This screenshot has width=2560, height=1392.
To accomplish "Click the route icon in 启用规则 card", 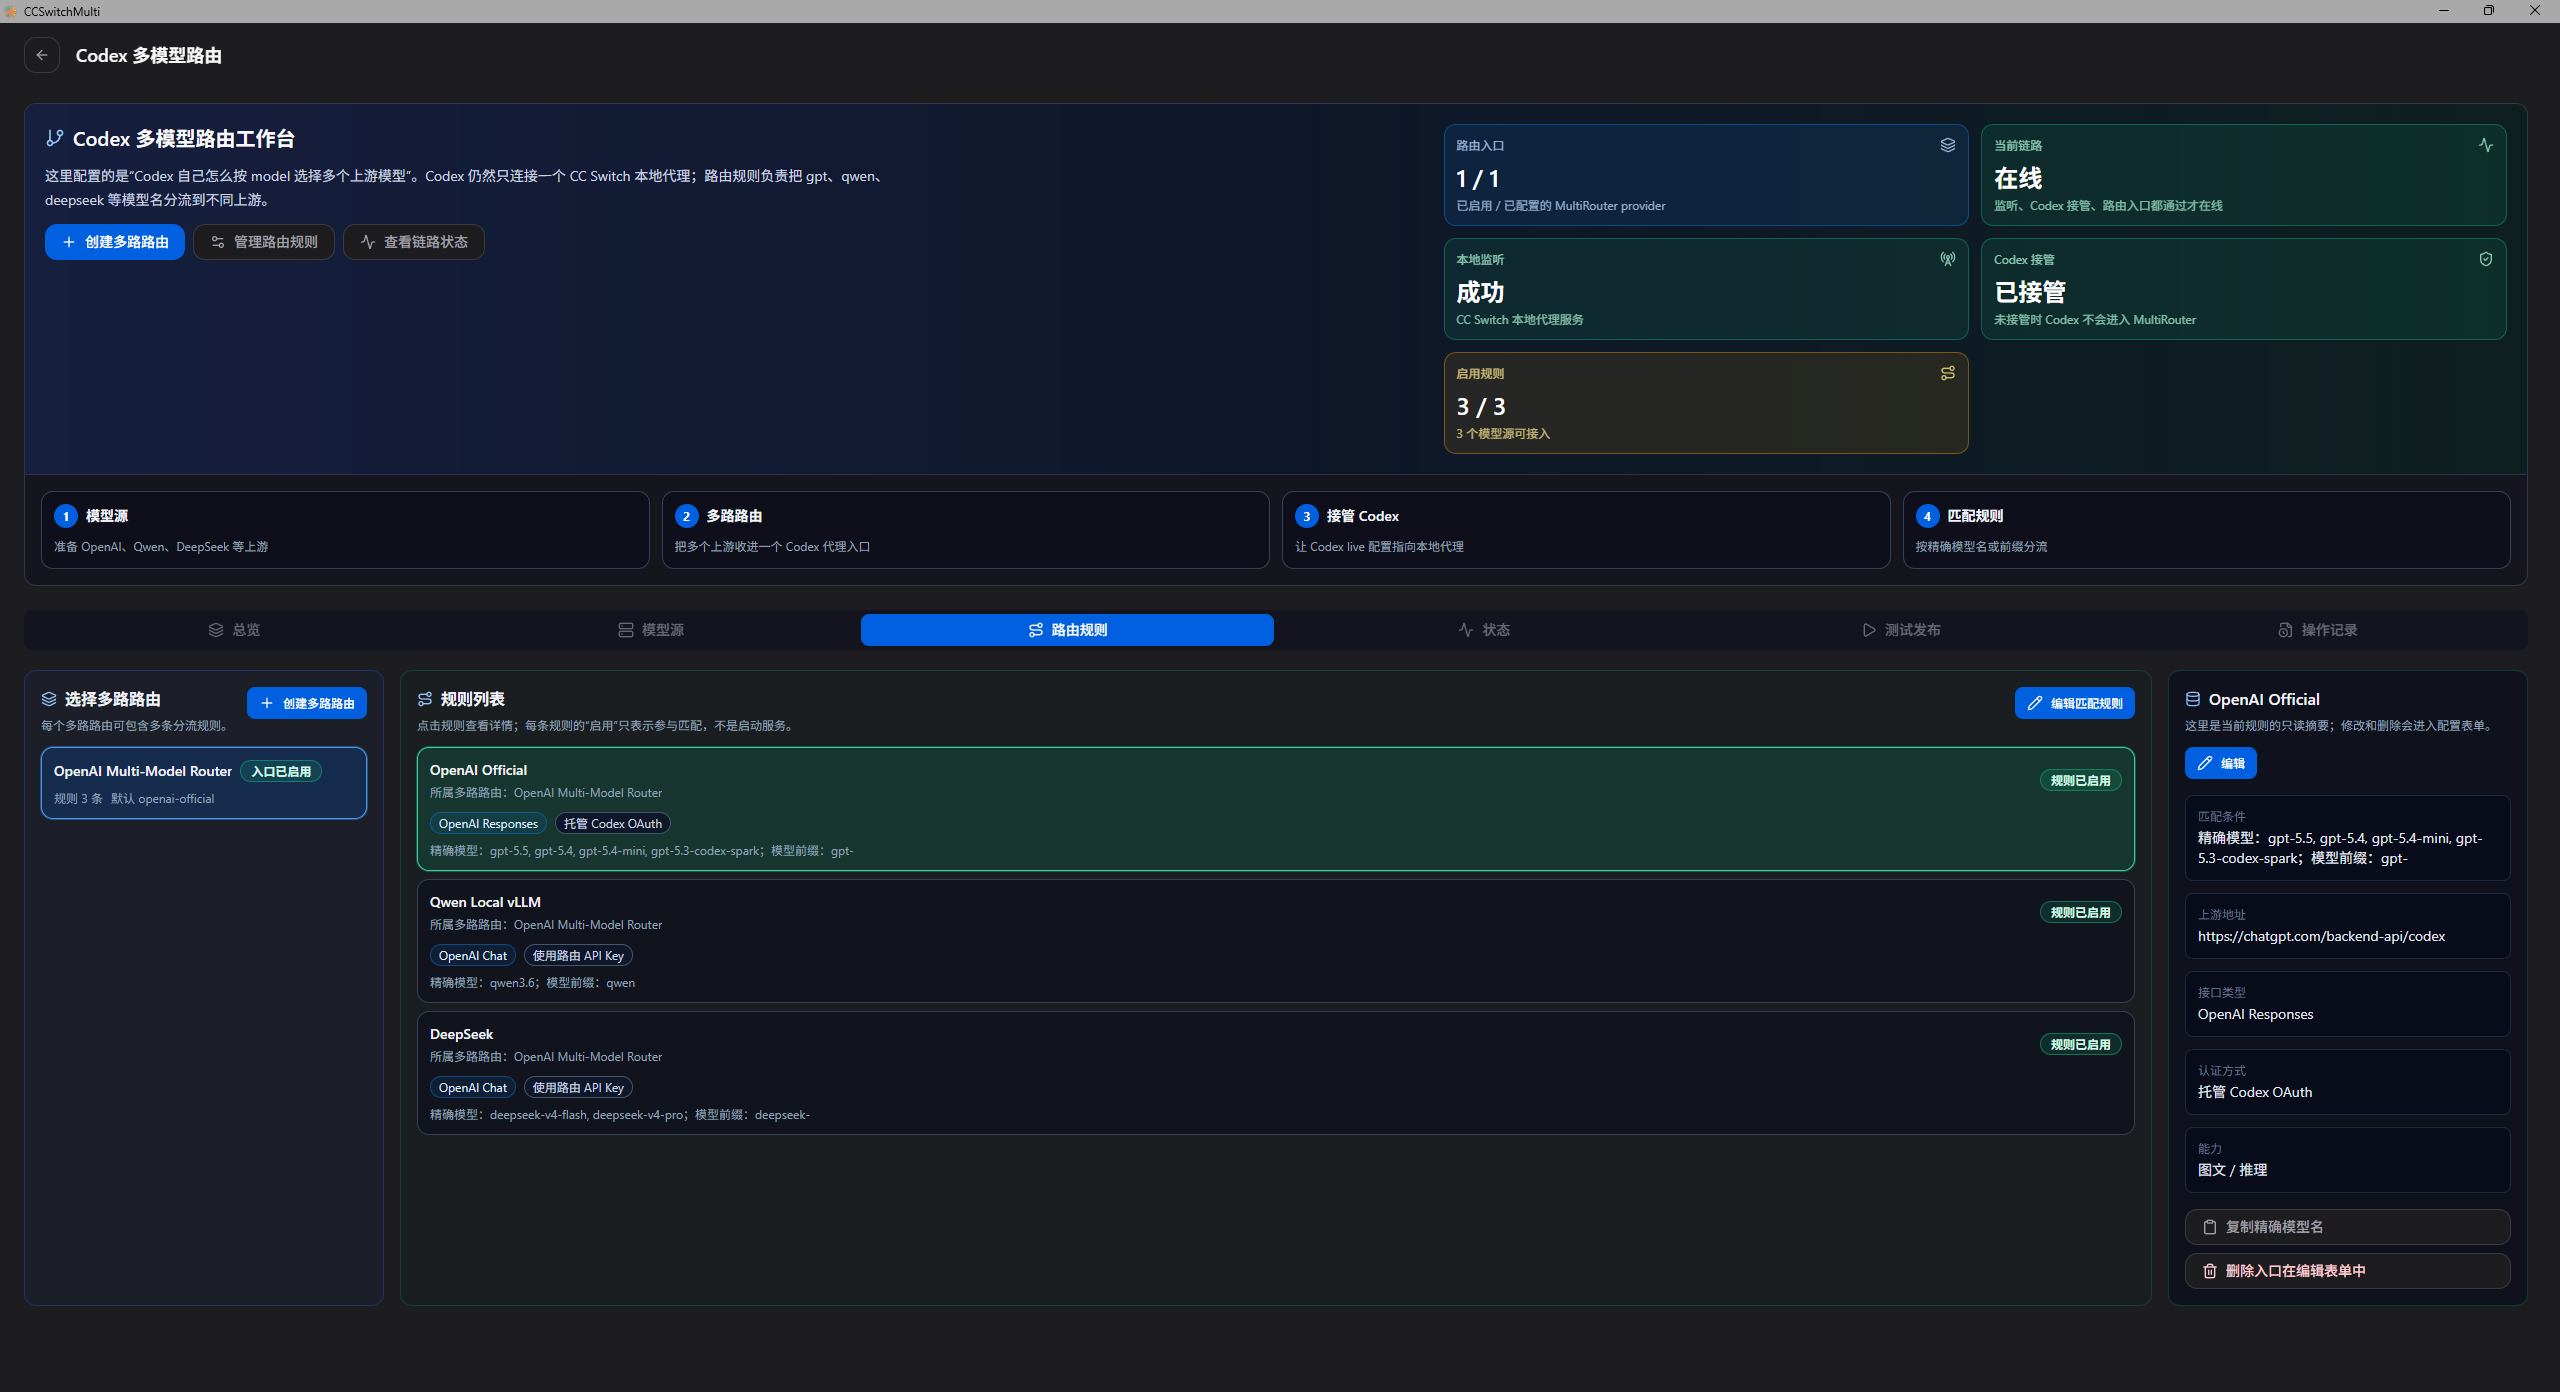I will [x=1947, y=373].
